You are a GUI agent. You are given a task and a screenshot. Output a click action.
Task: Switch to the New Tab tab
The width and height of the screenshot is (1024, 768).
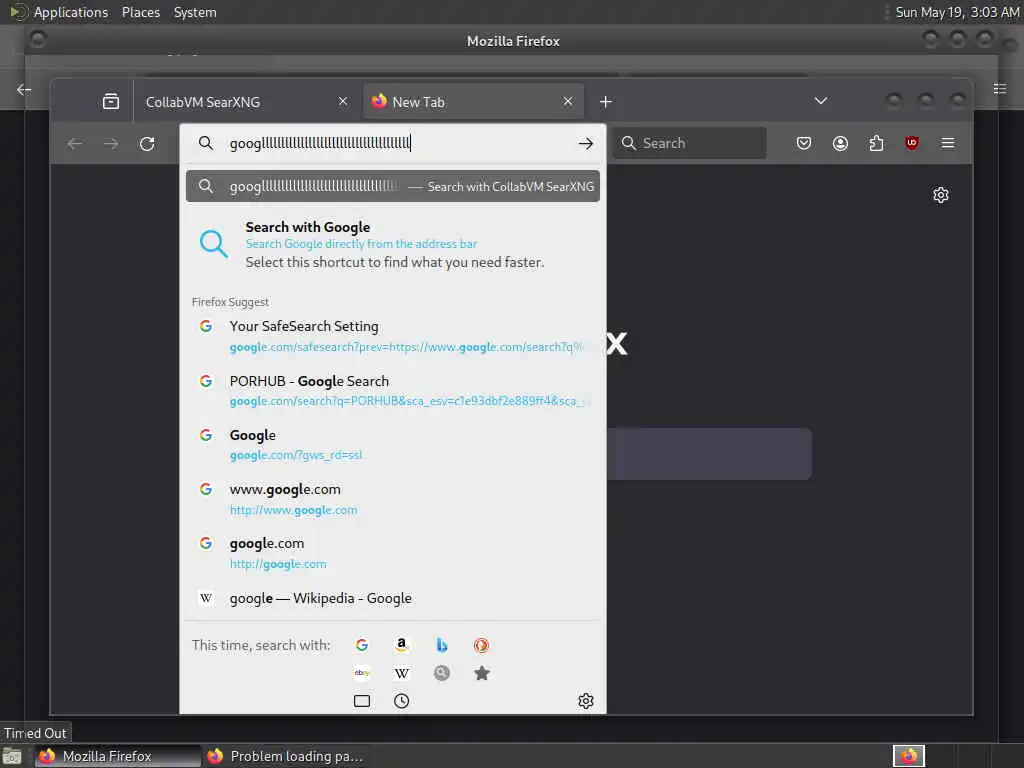point(473,102)
